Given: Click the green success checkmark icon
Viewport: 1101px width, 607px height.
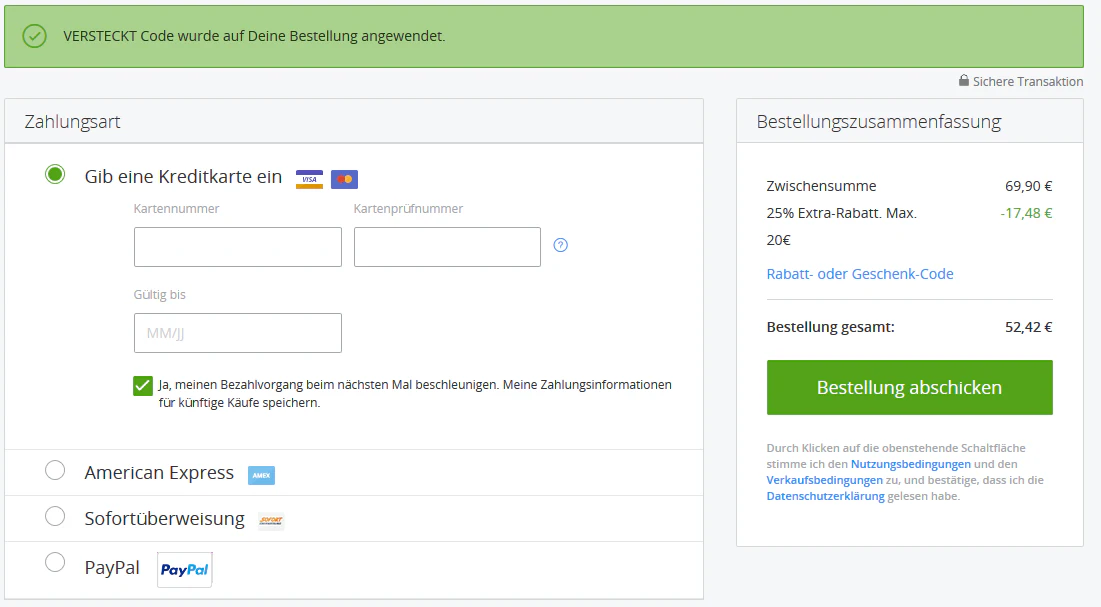Looking at the screenshot, I should [x=34, y=36].
